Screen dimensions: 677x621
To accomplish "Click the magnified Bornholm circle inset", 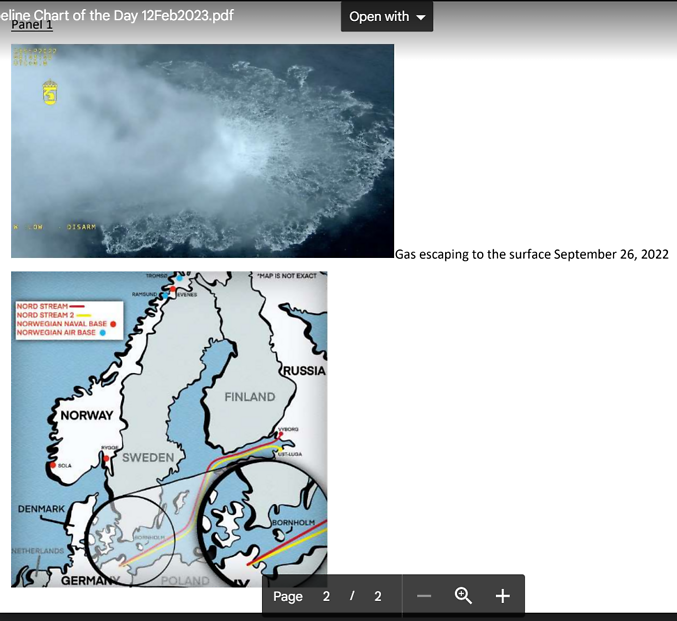I will (264, 526).
